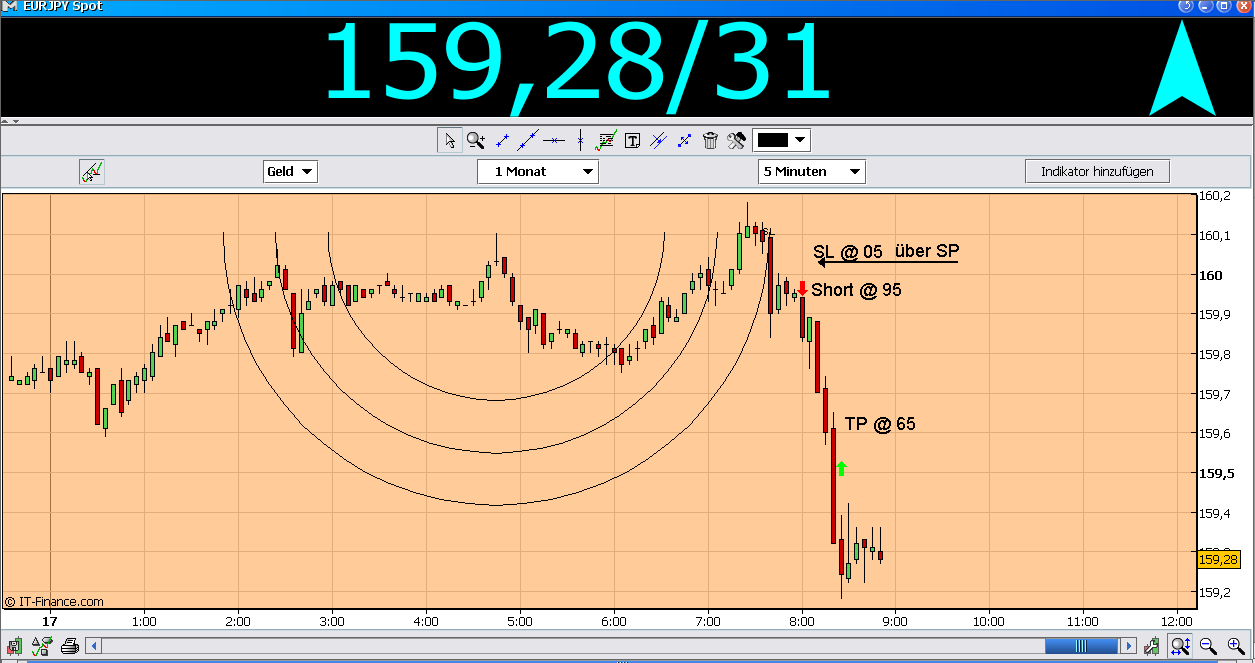This screenshot has height=663, width=1255.
Task: Click the 'TP @ 65' annotation
Action: [880, 424]
